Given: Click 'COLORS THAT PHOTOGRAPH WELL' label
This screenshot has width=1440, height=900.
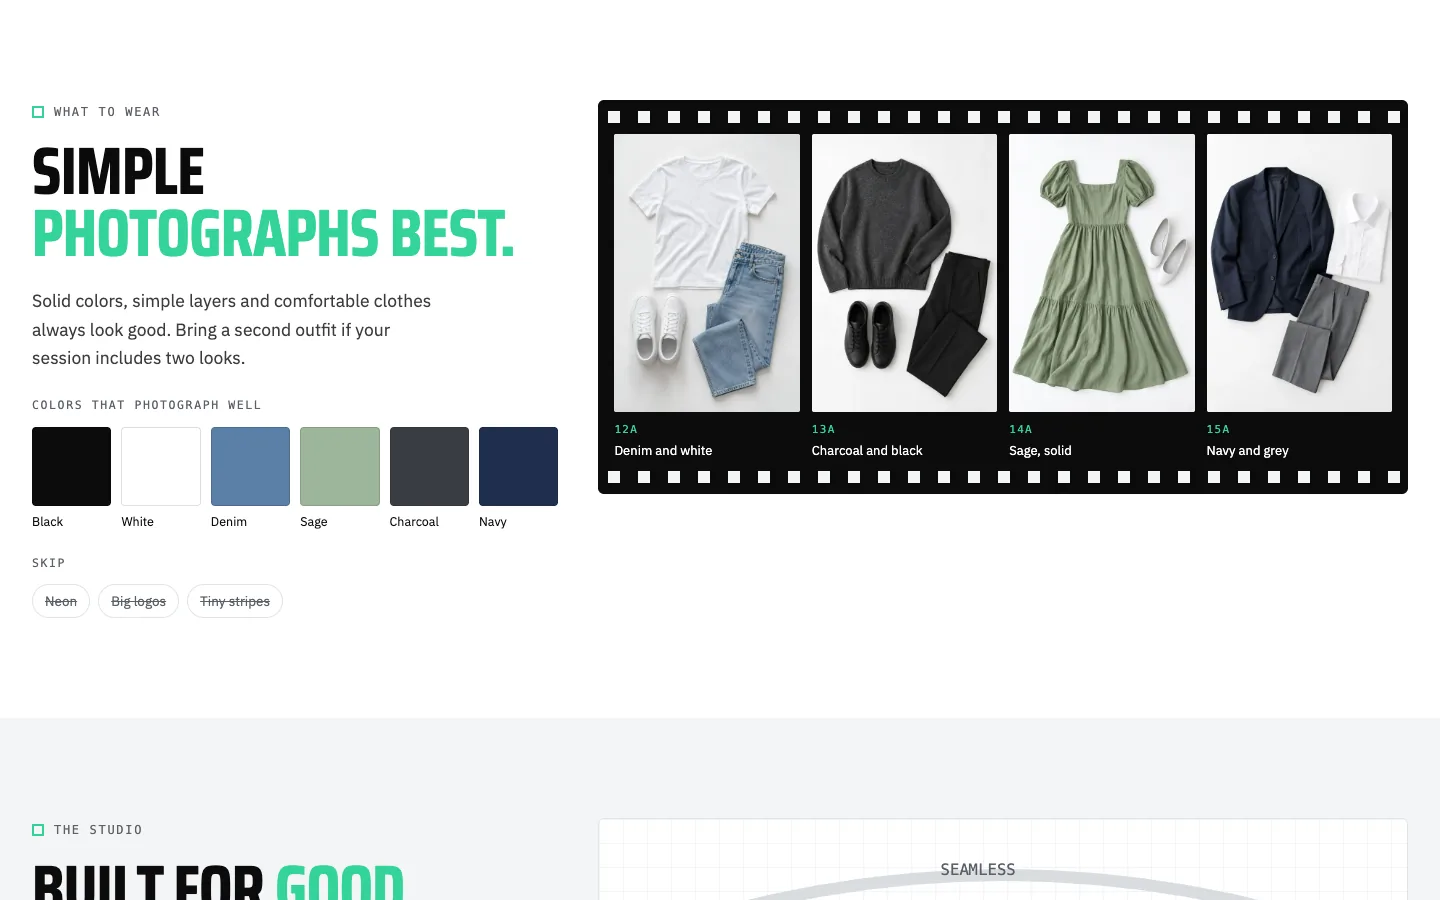Looking at the screenshot, I should 146,405.
